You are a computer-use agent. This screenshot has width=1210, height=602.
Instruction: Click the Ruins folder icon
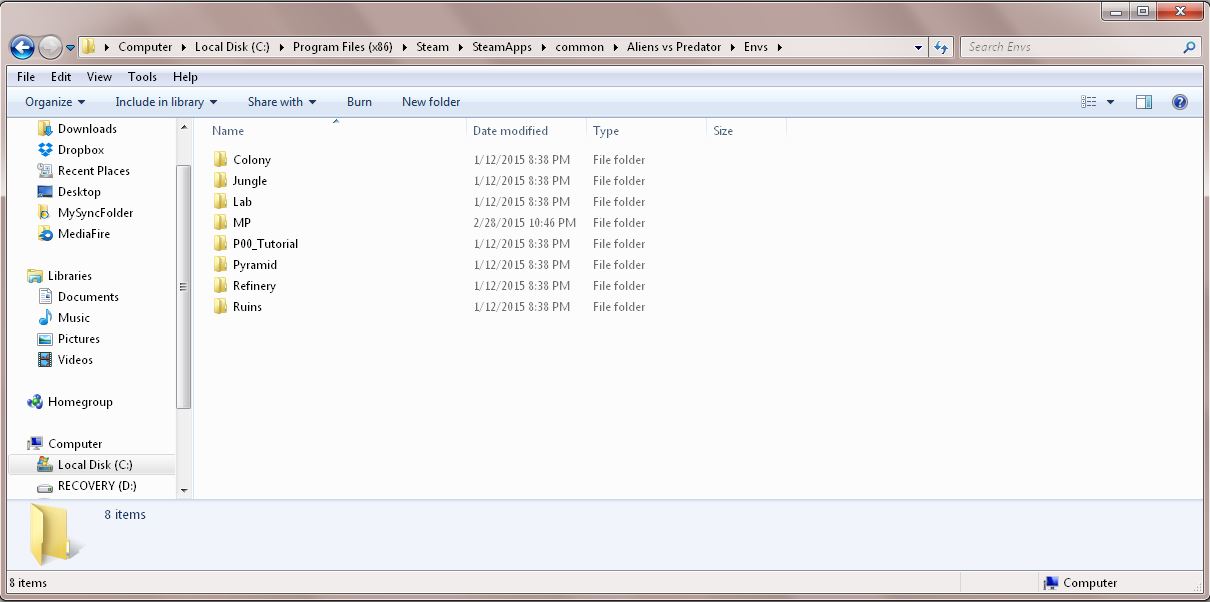pyautogui.click(x=221, y=307)
